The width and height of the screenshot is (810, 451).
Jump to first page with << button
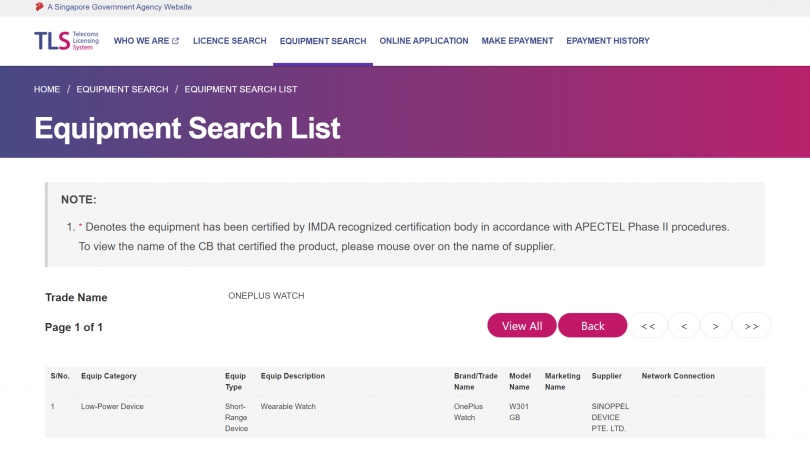648,326
